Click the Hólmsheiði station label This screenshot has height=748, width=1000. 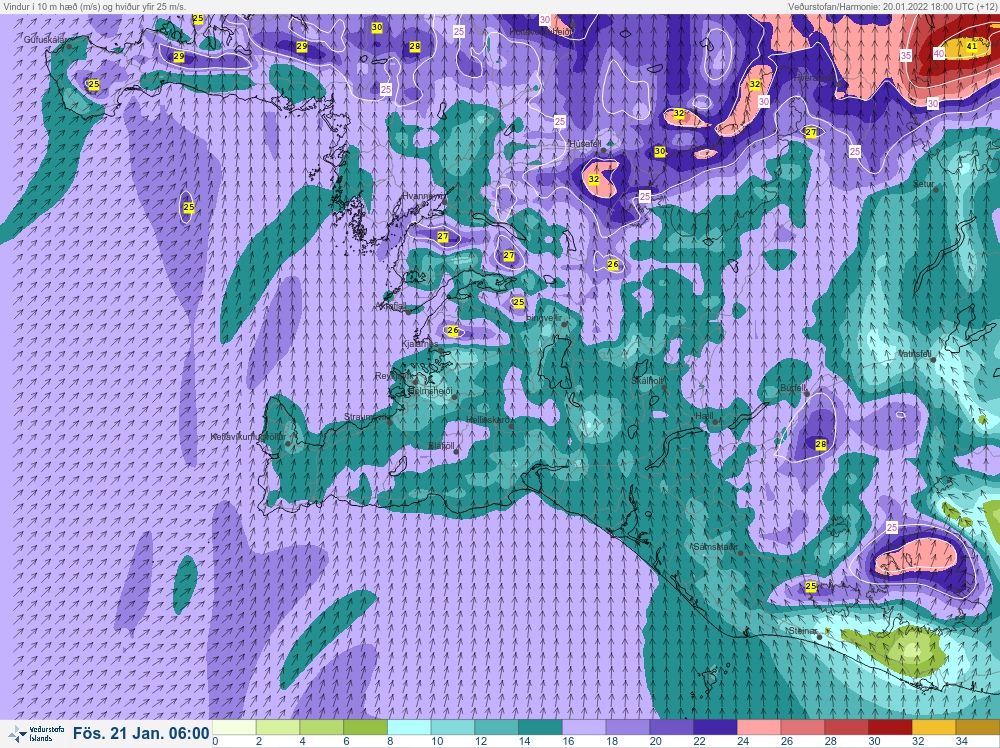click(430, 390)
